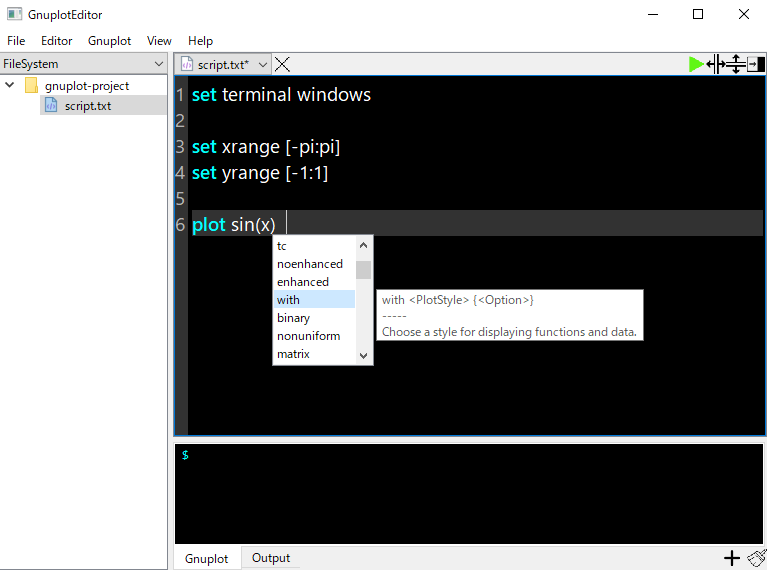Viewport: 767px width, 570px height.
Task: Choose 'binary' from the completion list
Action: coord(314,318)
